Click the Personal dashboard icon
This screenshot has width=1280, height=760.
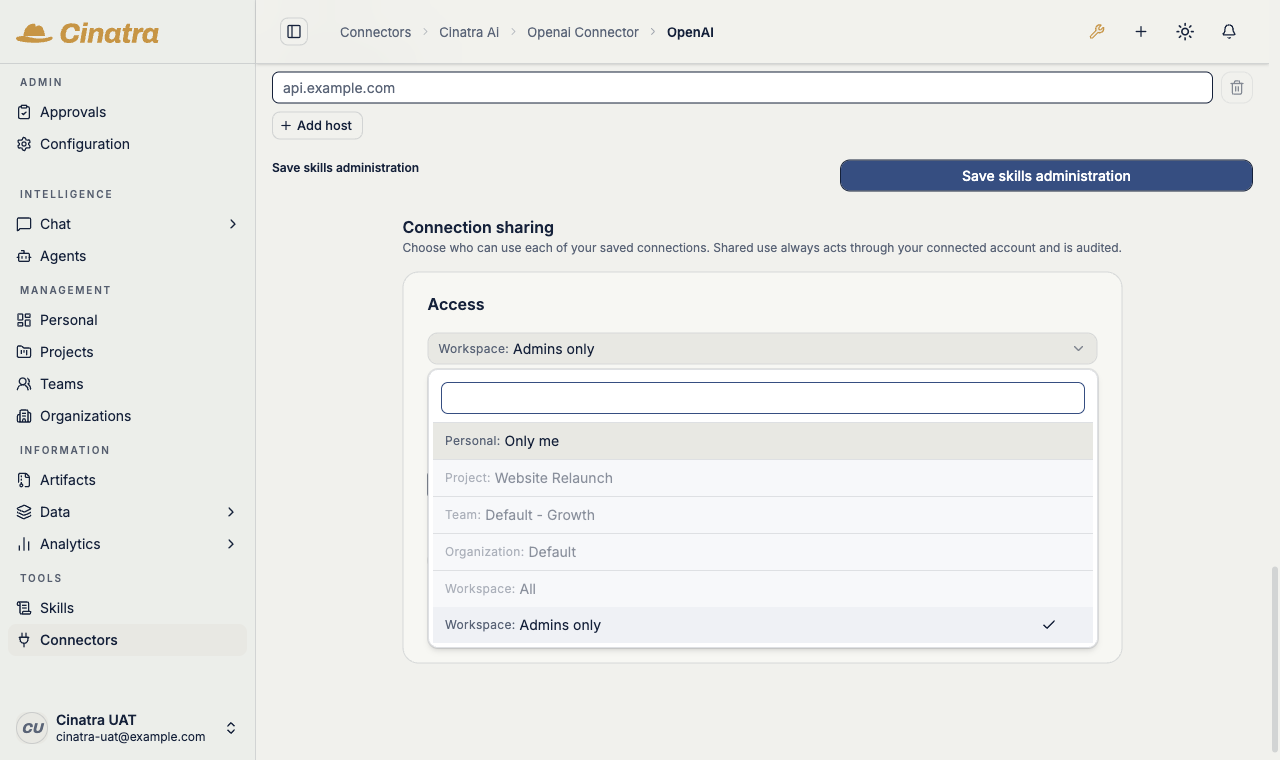[x=24, y=320]
